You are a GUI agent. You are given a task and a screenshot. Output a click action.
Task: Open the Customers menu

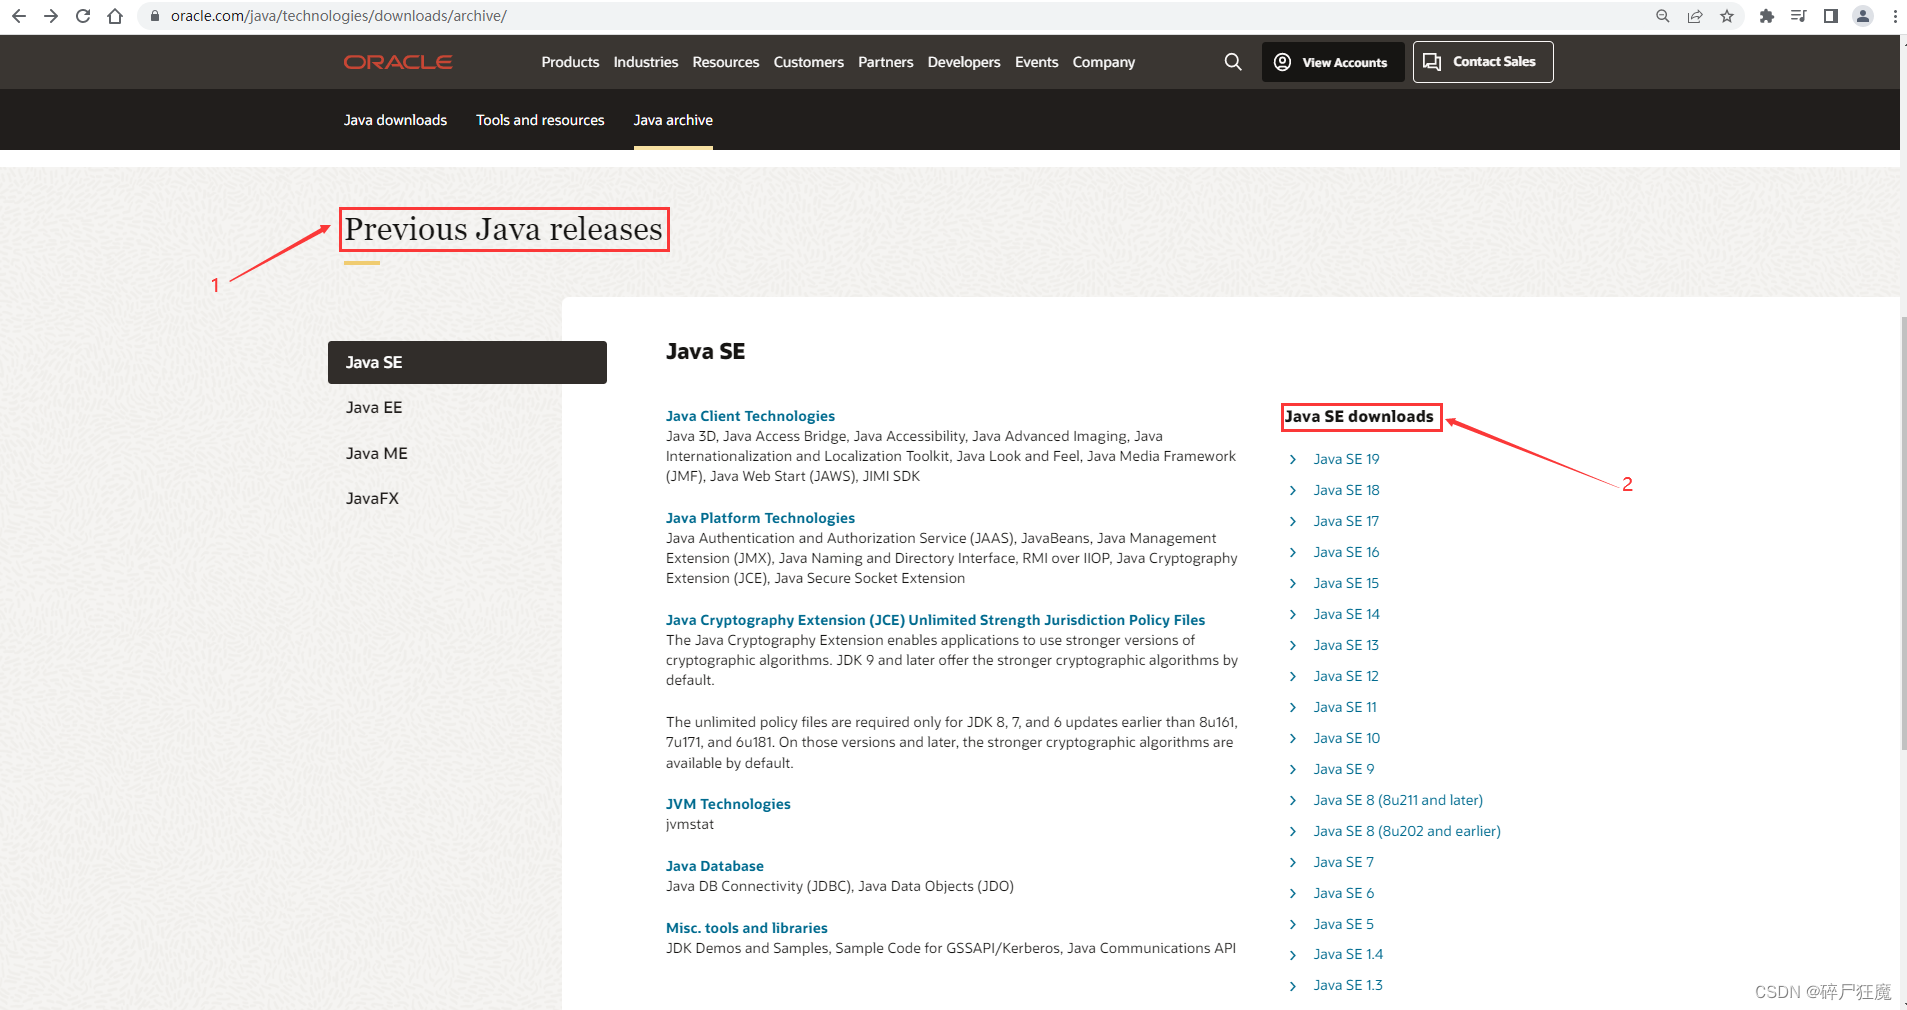tap(809, 62)
